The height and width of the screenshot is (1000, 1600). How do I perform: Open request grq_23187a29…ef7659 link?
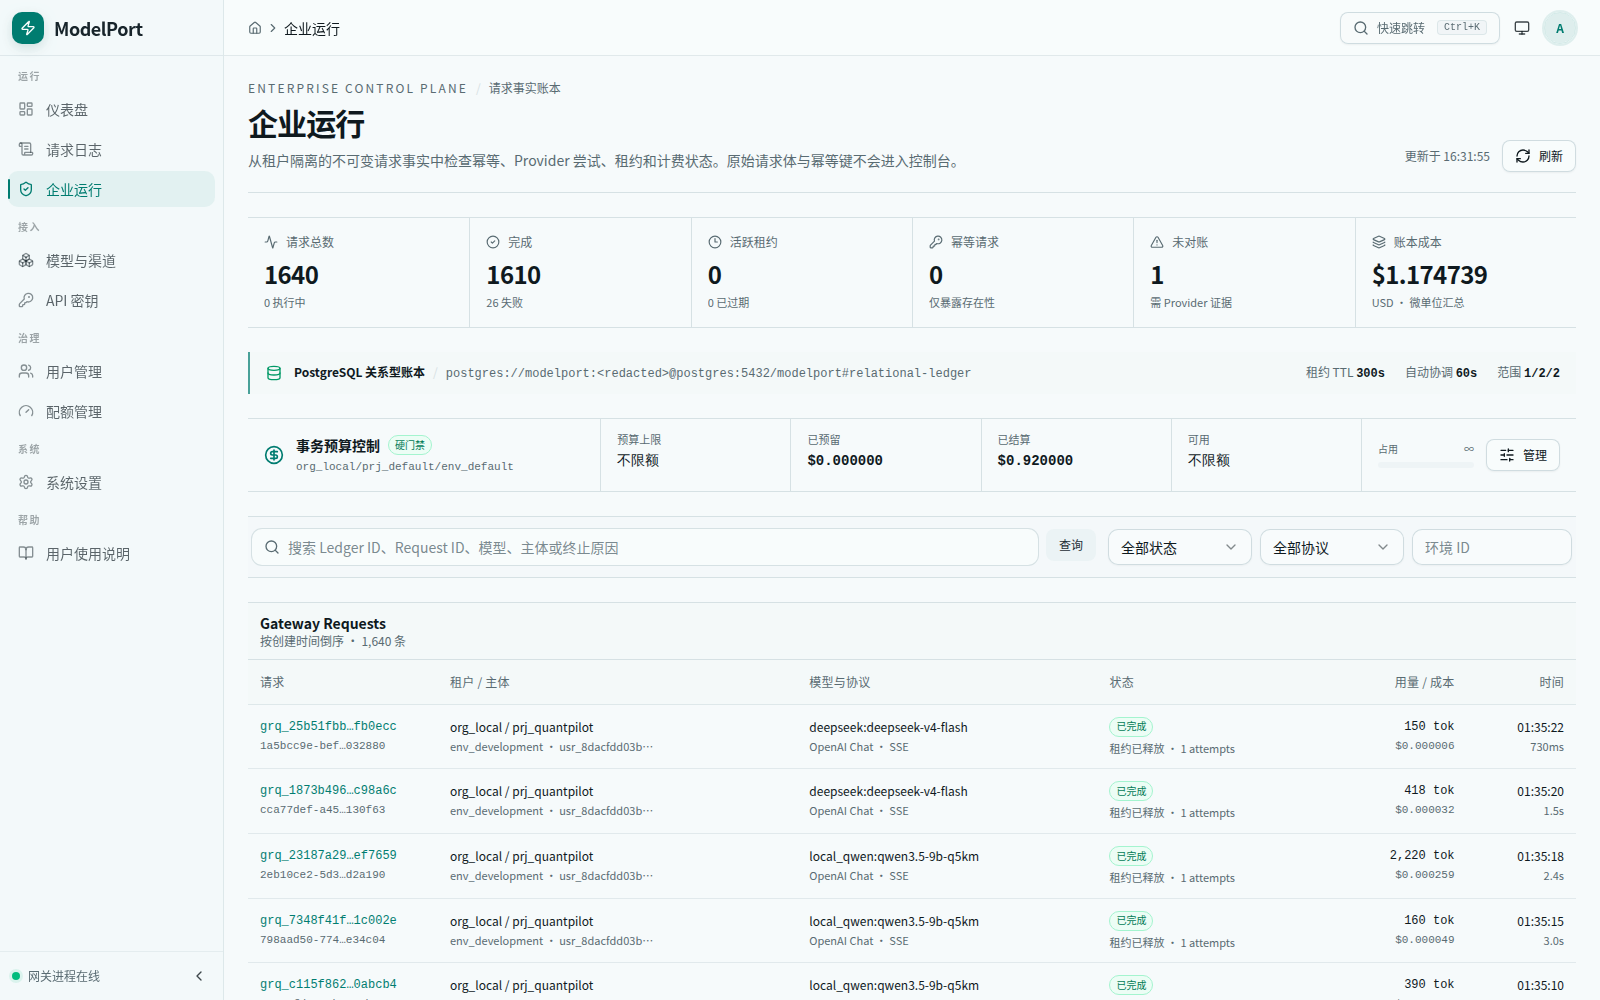point(328,855)
